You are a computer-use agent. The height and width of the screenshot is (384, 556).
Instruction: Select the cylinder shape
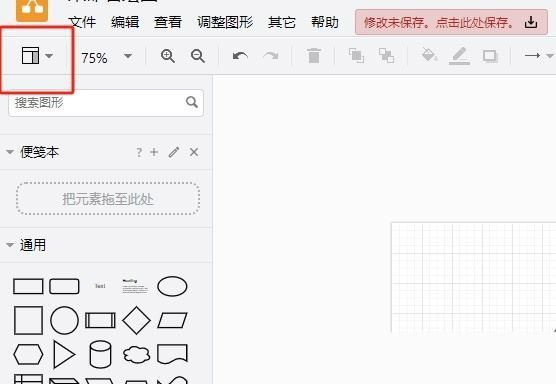tap(100, 355)
